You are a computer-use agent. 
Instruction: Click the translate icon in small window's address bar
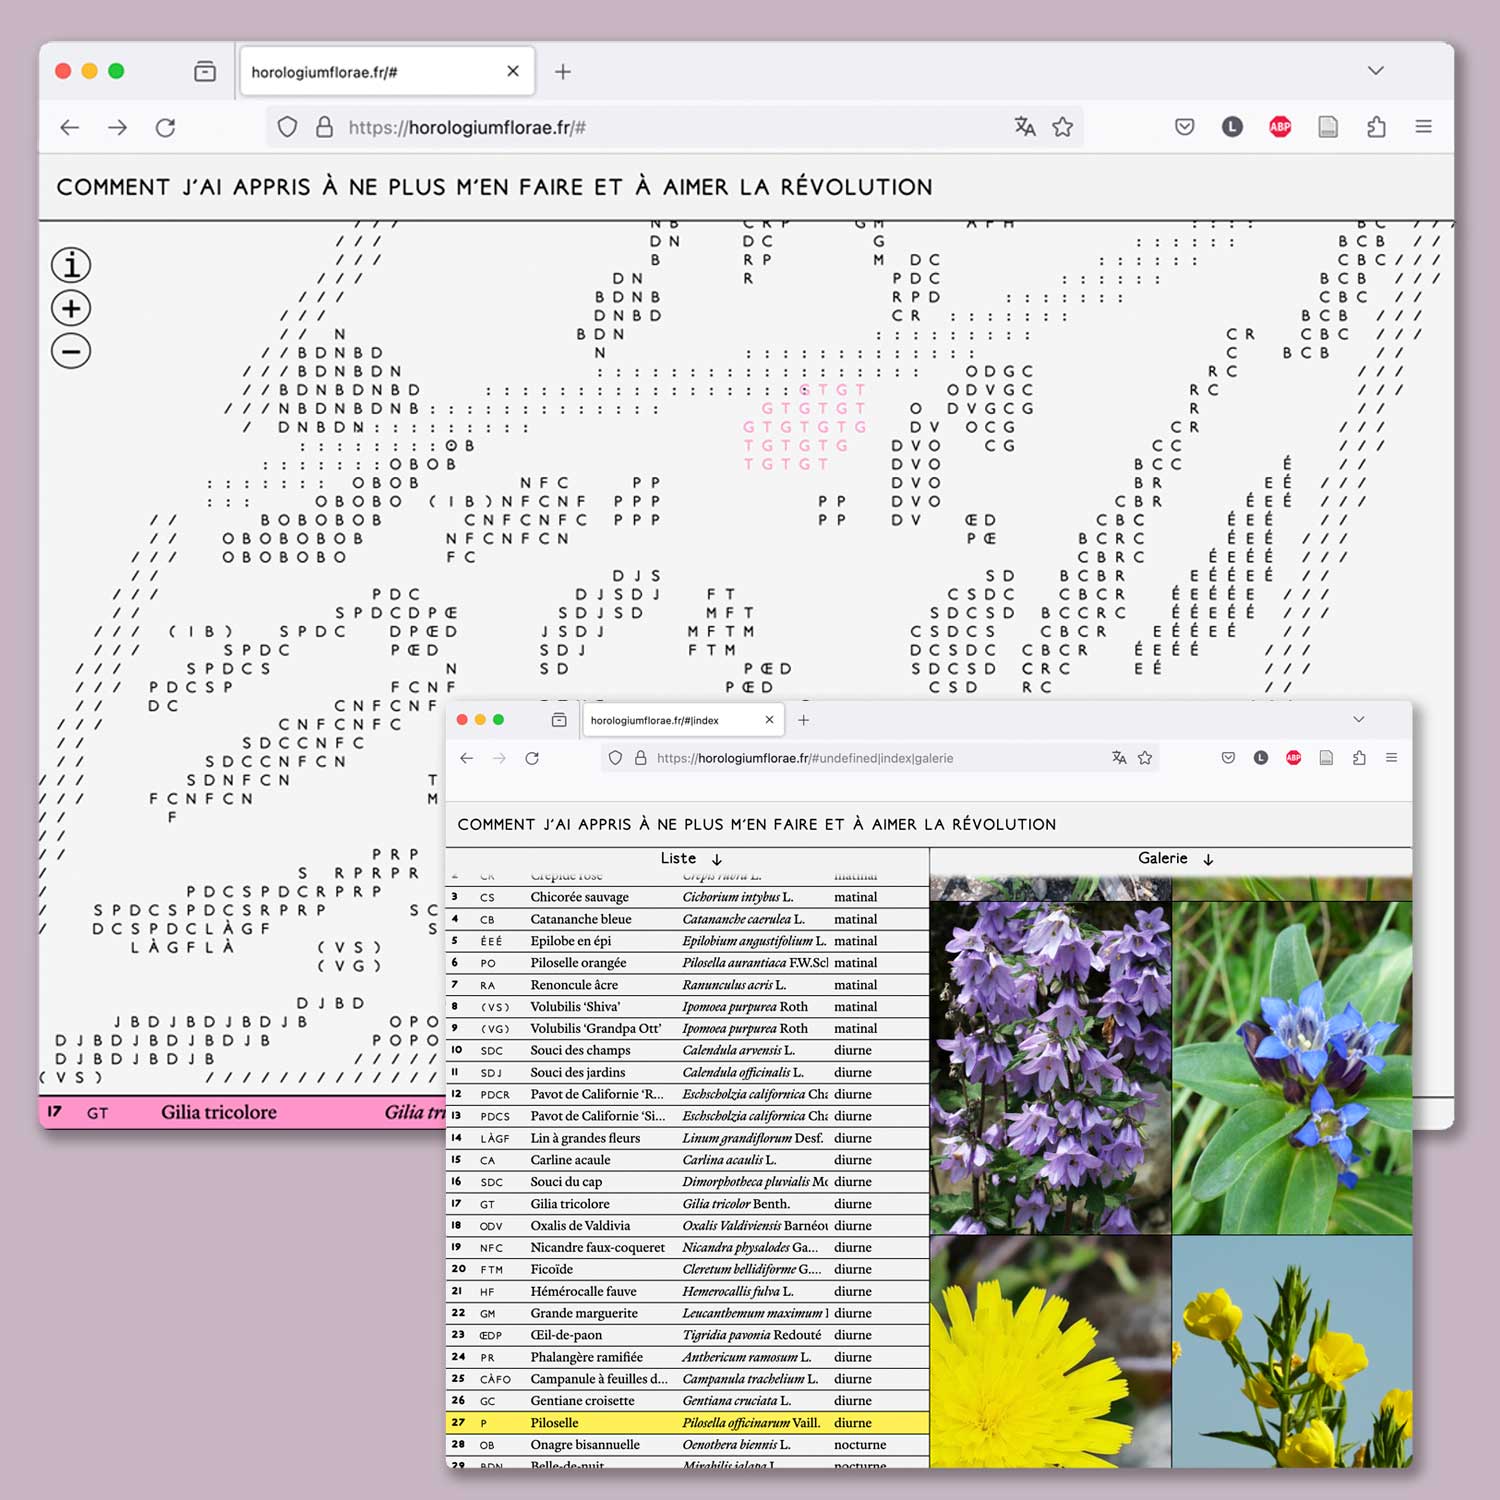(x=1119, y=758)
